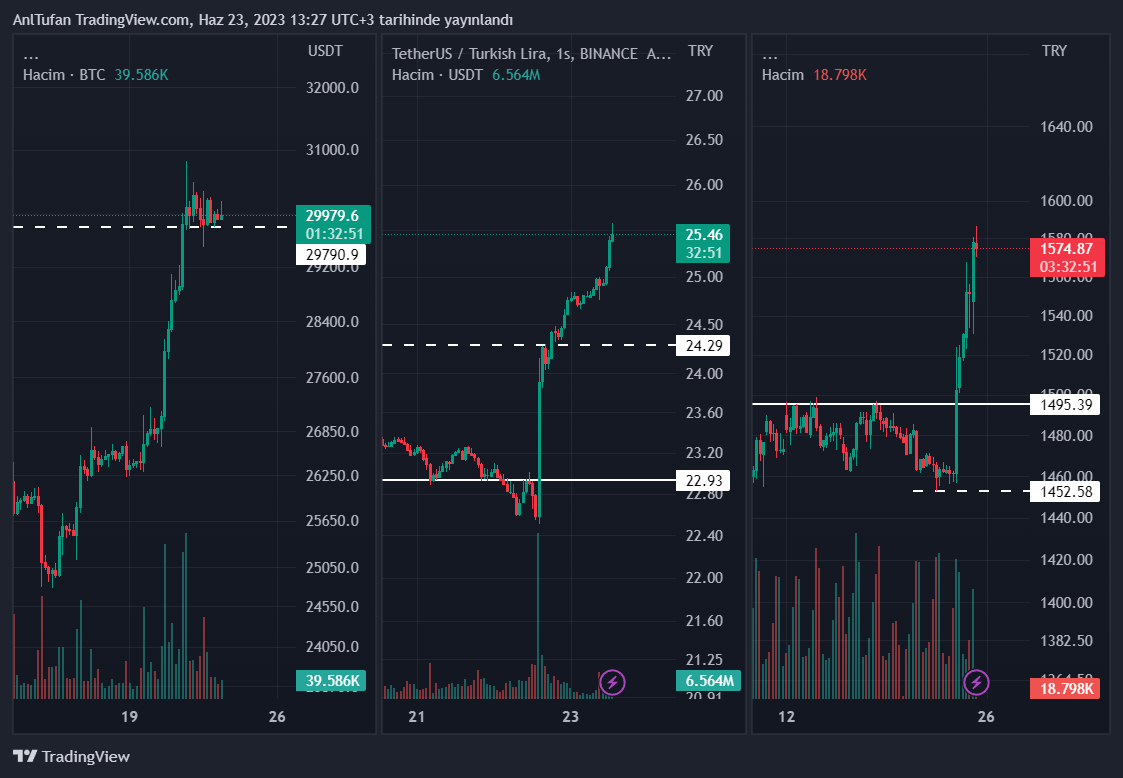
Task: Select the 1495.39 horizontal line label
Action: 1065,404
